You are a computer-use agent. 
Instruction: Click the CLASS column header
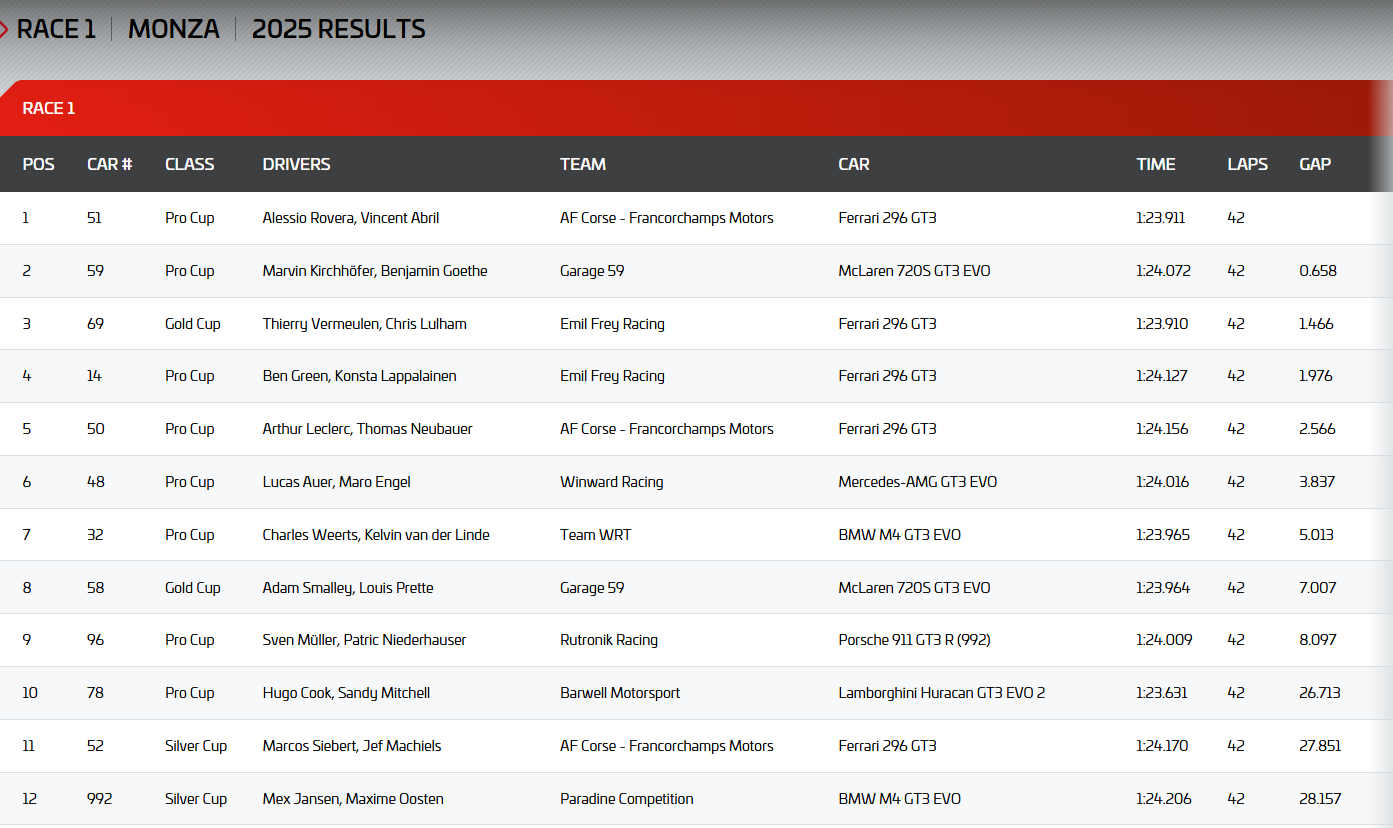tap(190, 164)
